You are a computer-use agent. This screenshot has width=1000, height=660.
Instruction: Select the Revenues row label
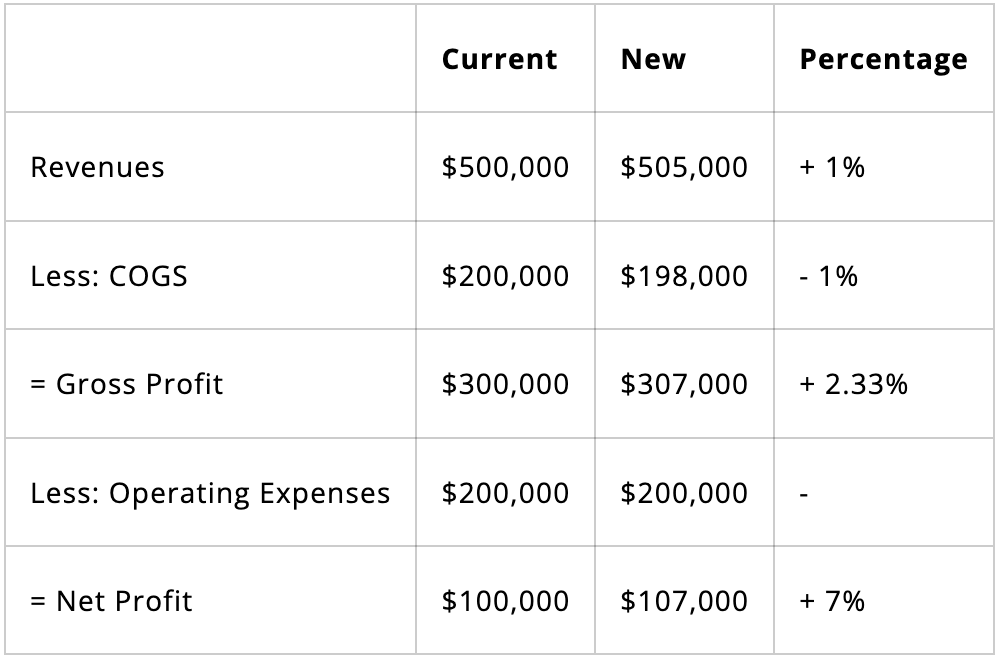point(97,167)
